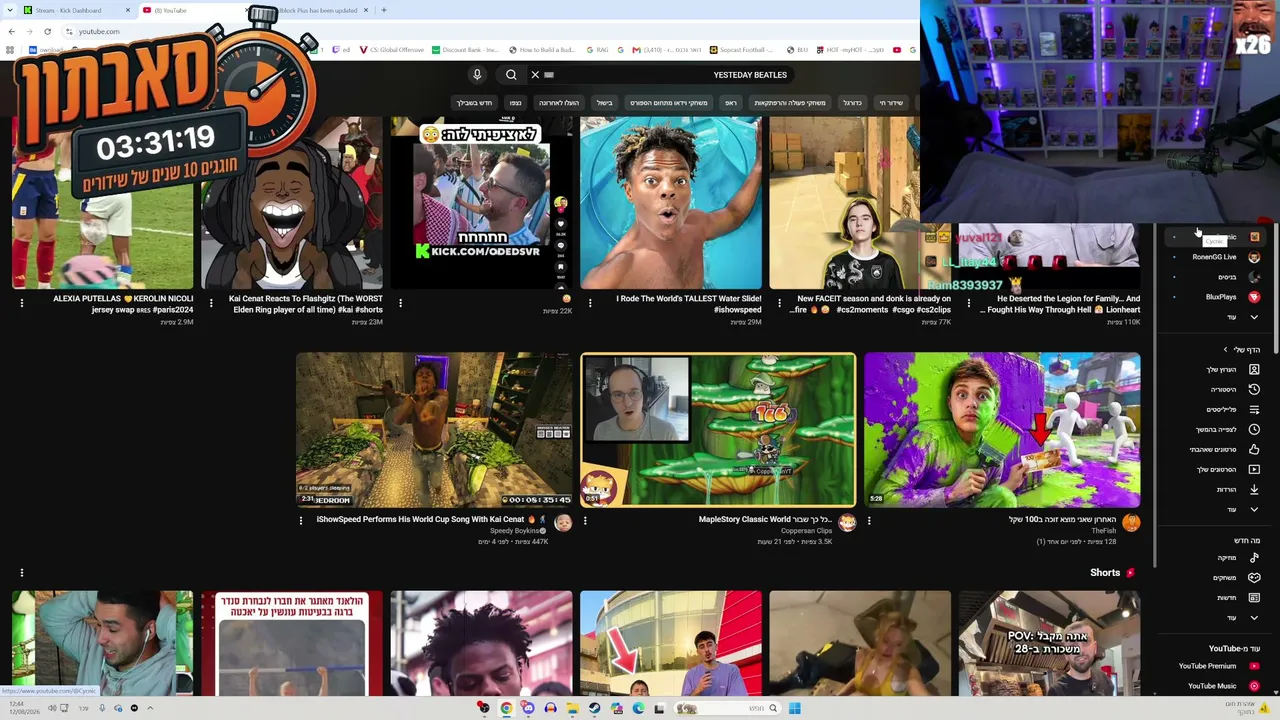Screen dimensions: 1280x720
Task: Select the משחקי וידאו מתחום הספורט chip
Action: 668,103
